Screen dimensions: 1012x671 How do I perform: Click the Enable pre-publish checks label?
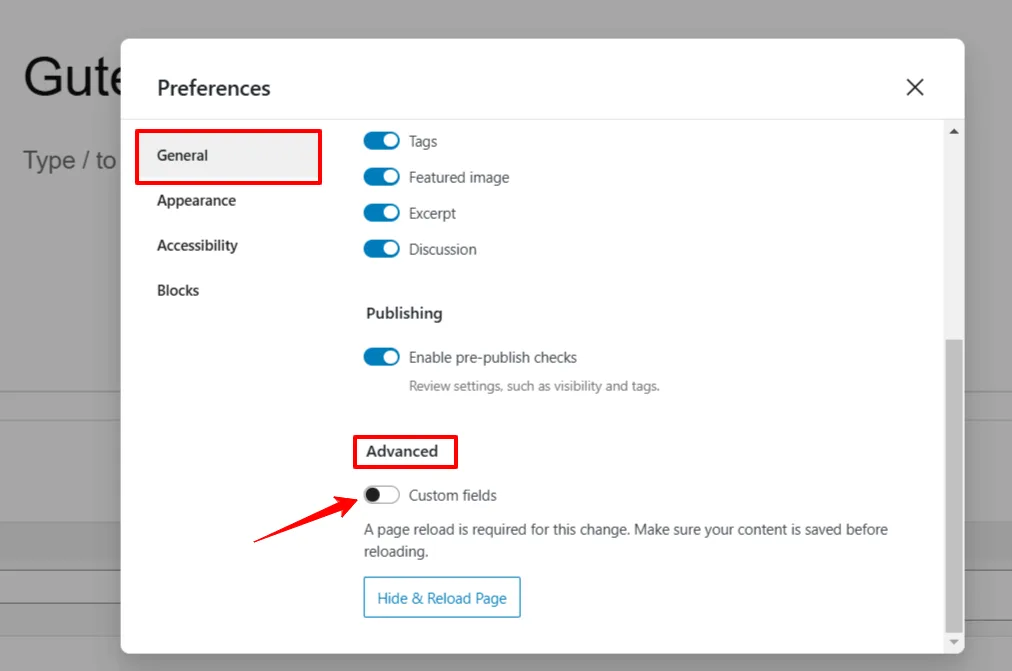[492, 358]
